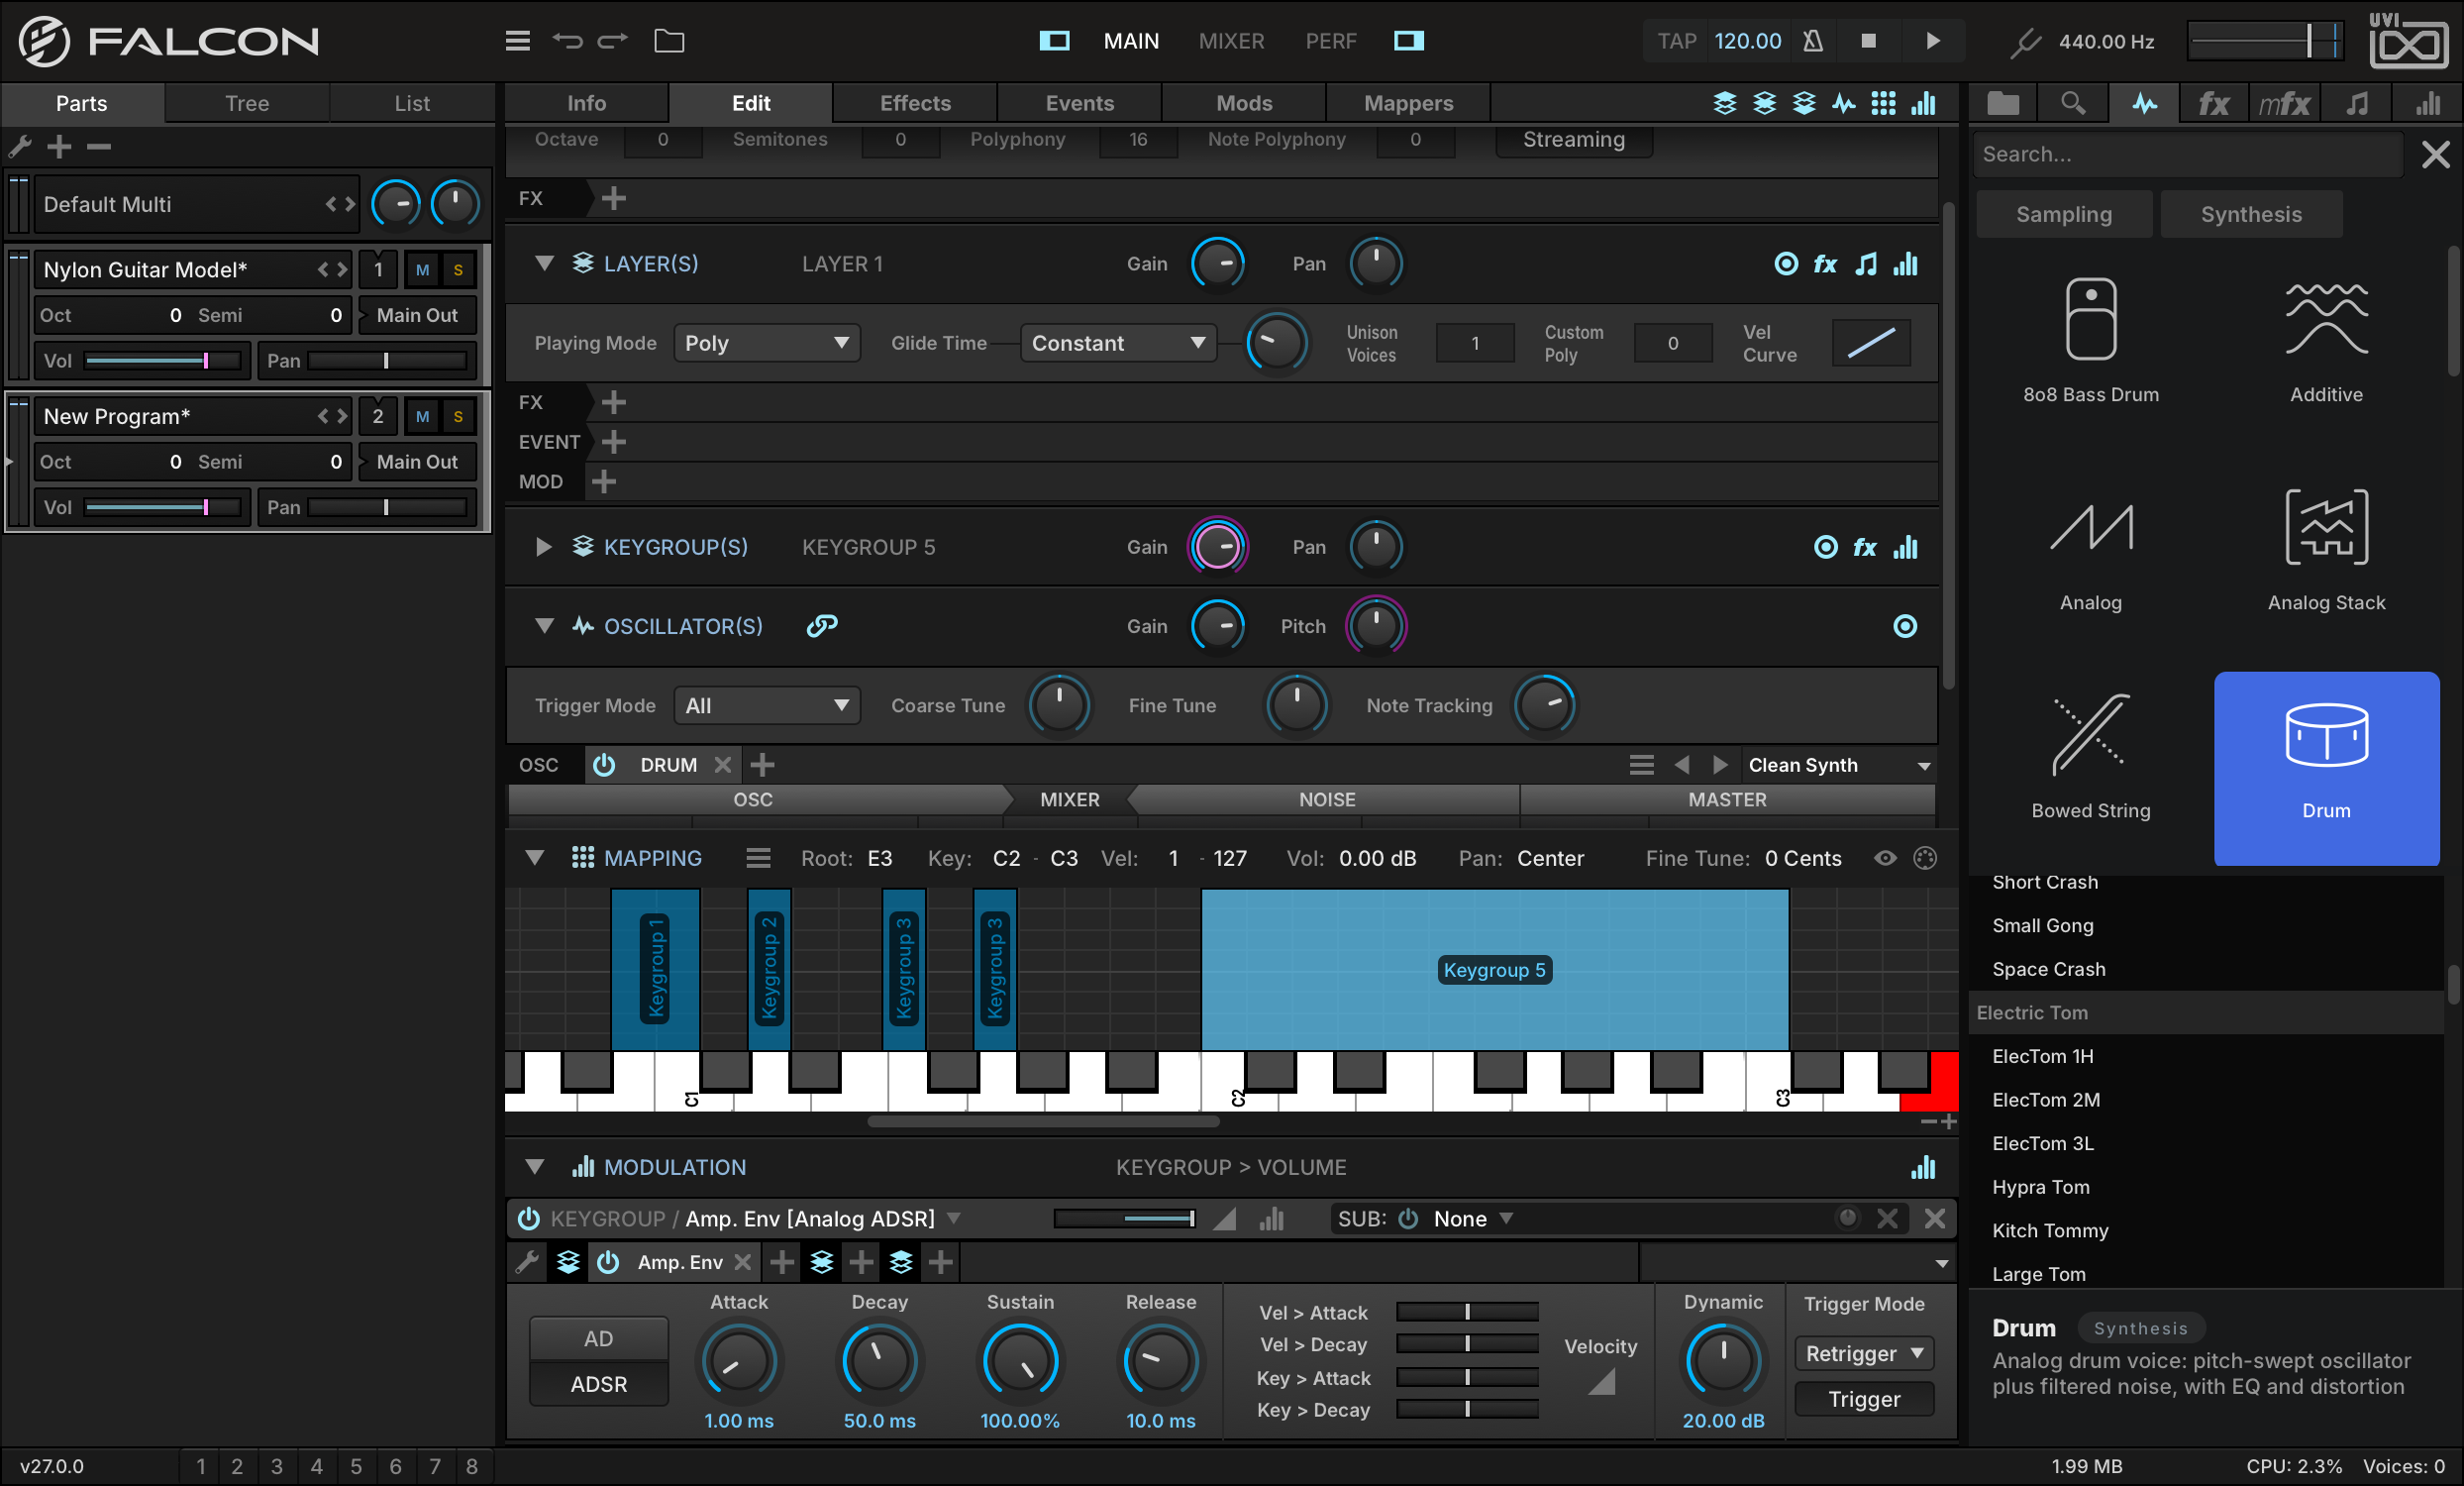
Task: Remove part with the minus icon
Action: click(99, 147)
